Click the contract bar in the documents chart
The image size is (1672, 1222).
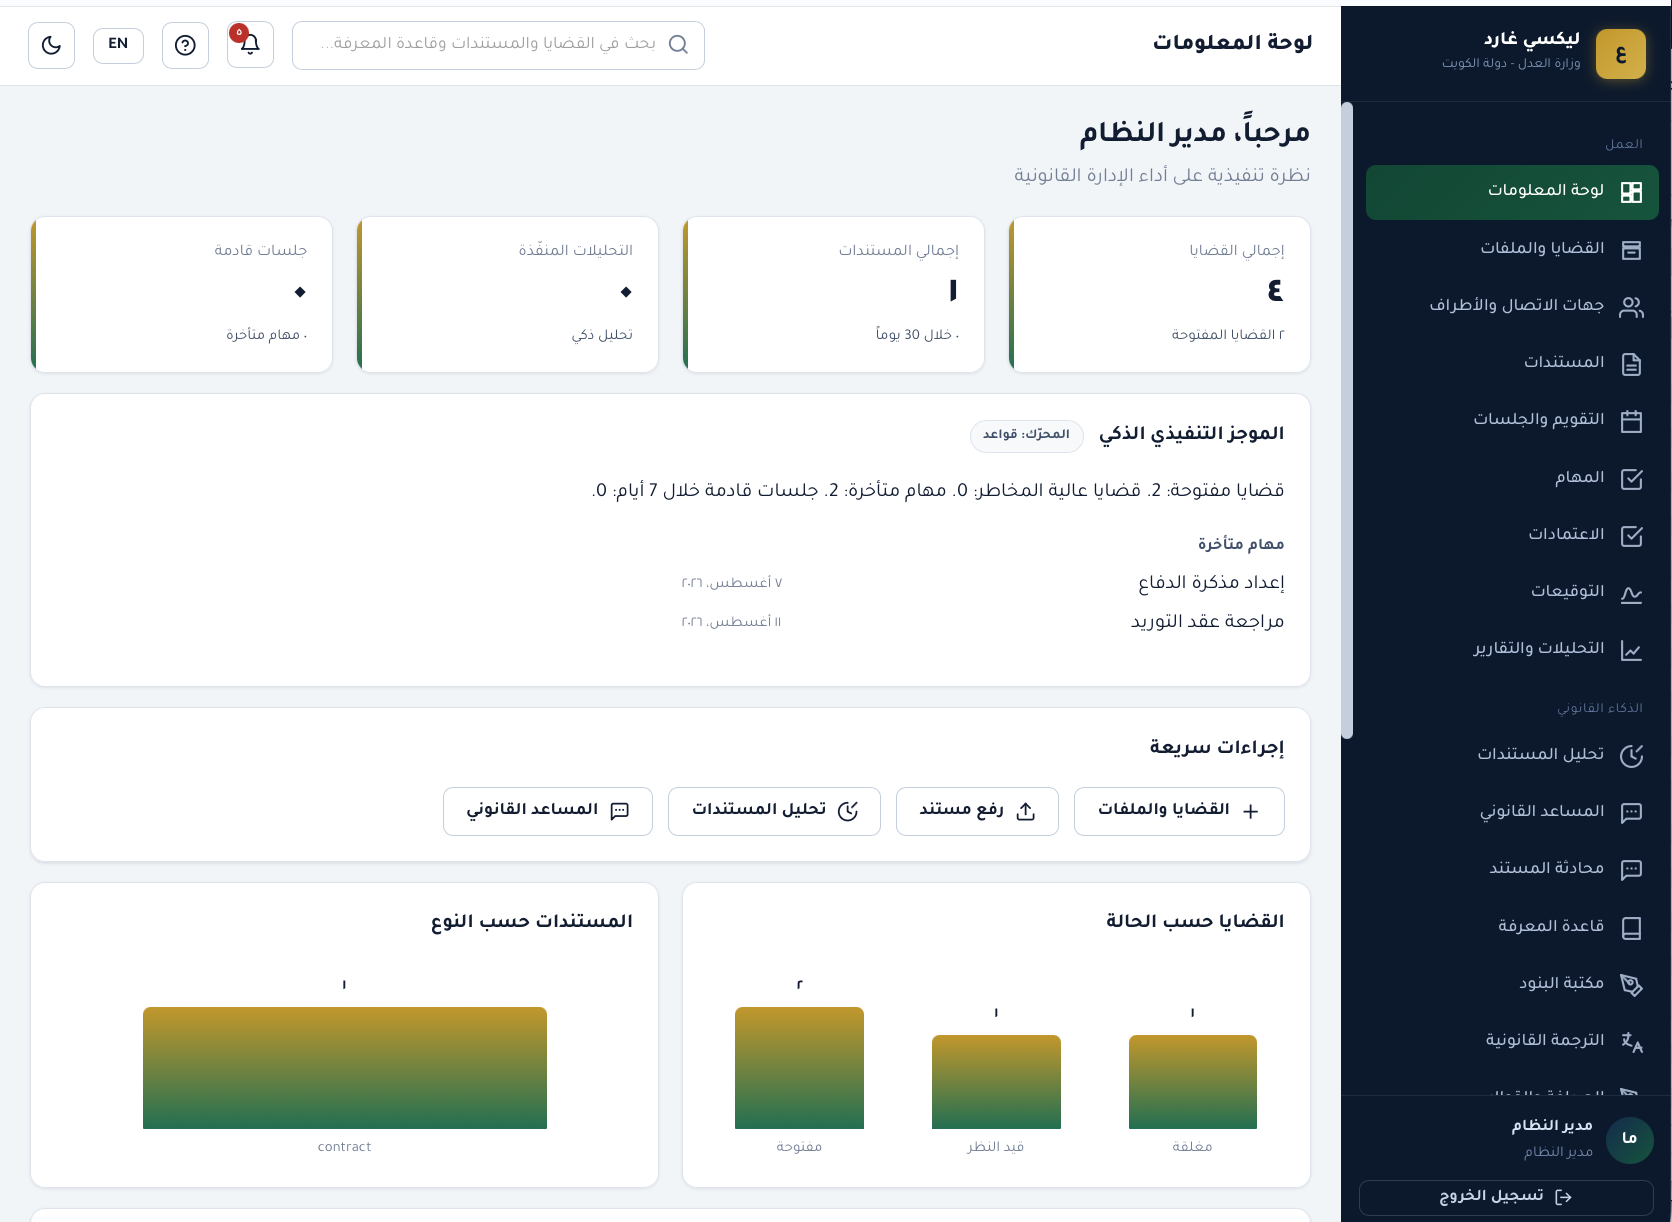[345, 1068]
